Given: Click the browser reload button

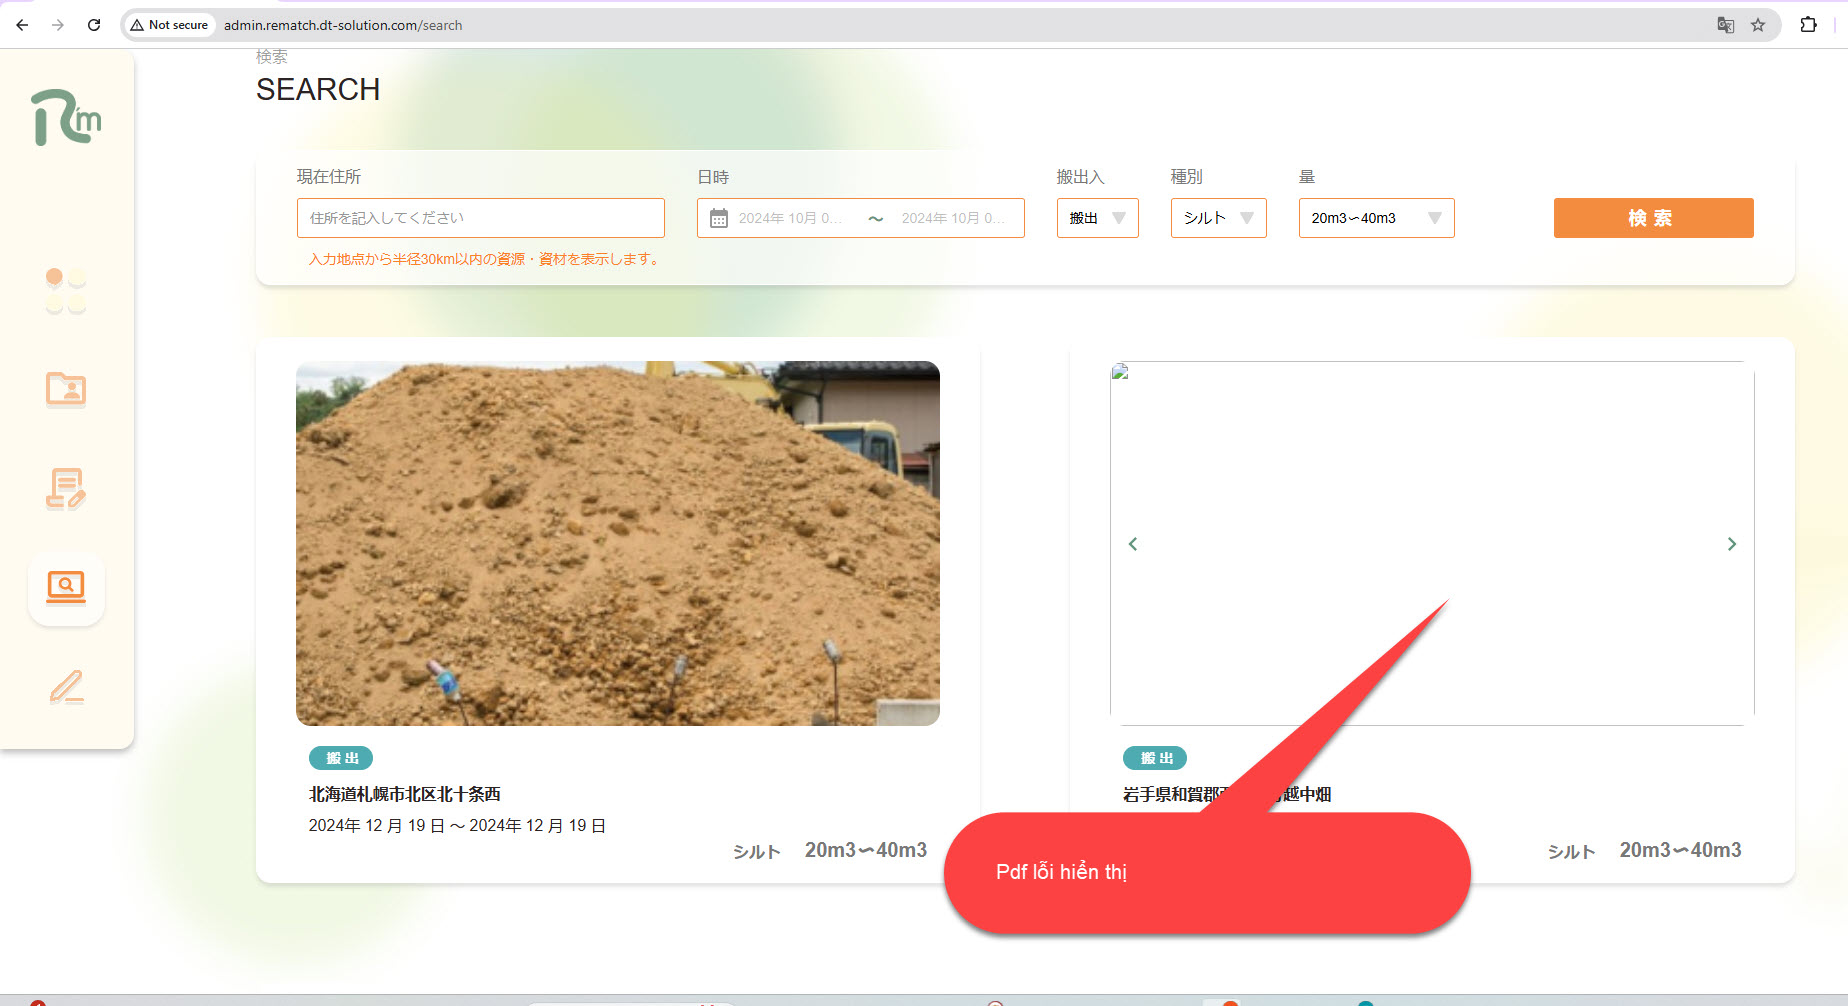Looking at the screenshot, I should click(x=94, y=25).
